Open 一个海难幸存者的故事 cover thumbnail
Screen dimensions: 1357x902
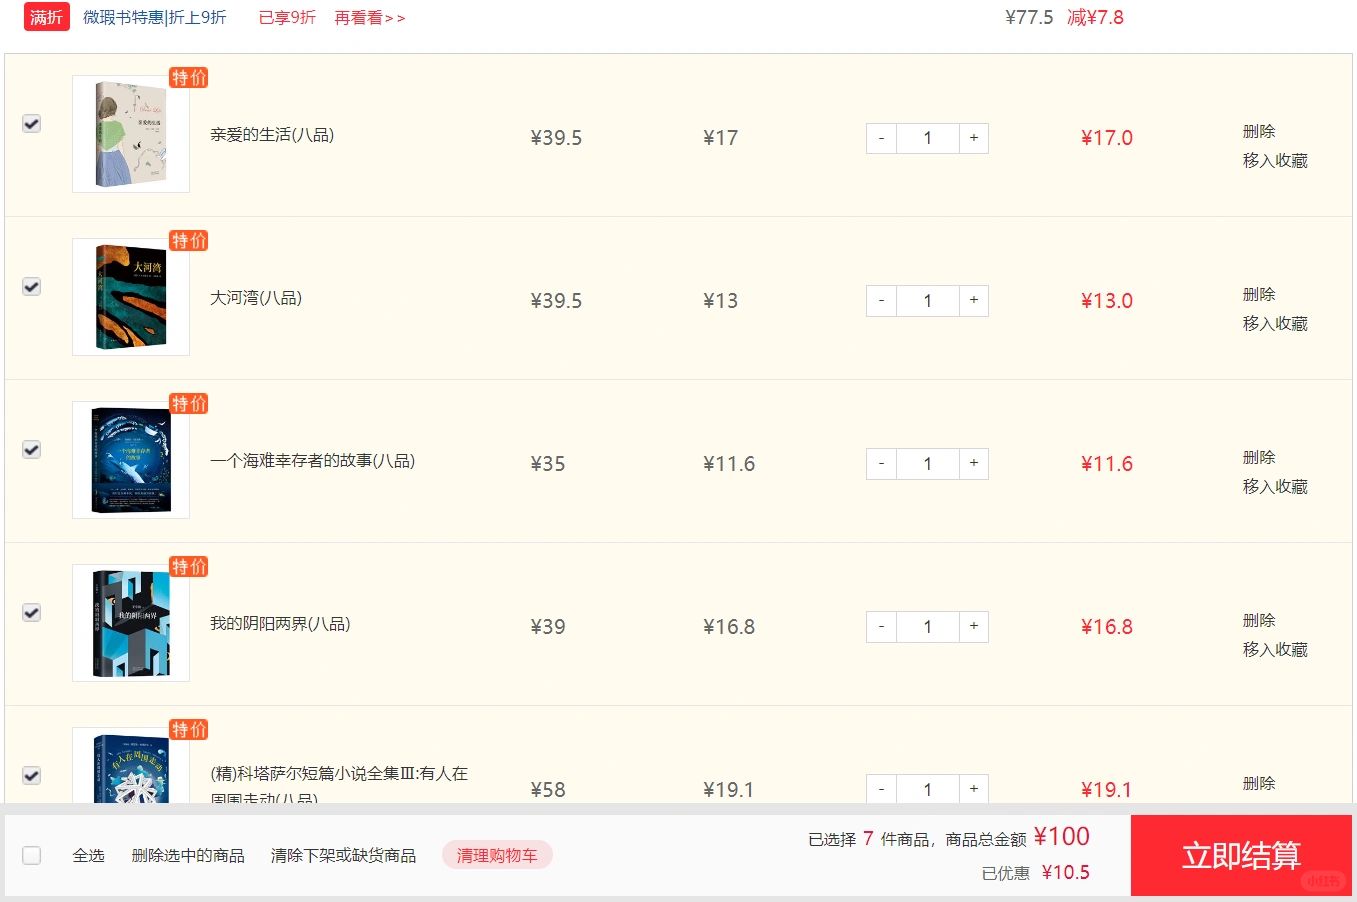tap(131, 460)
